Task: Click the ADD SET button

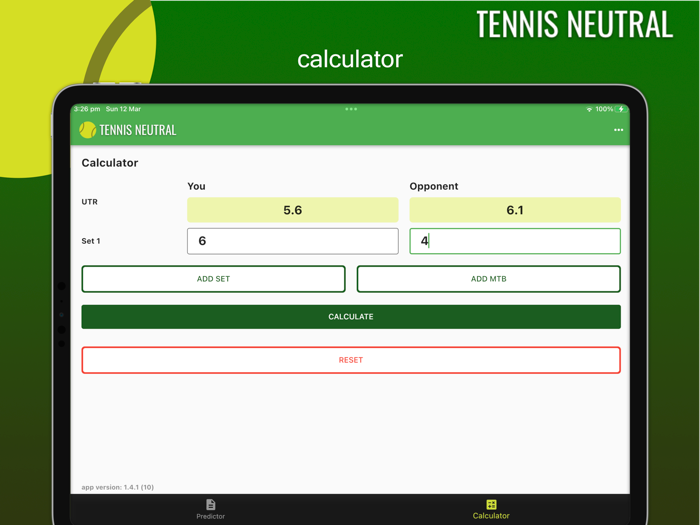Action: coord(213,279)
